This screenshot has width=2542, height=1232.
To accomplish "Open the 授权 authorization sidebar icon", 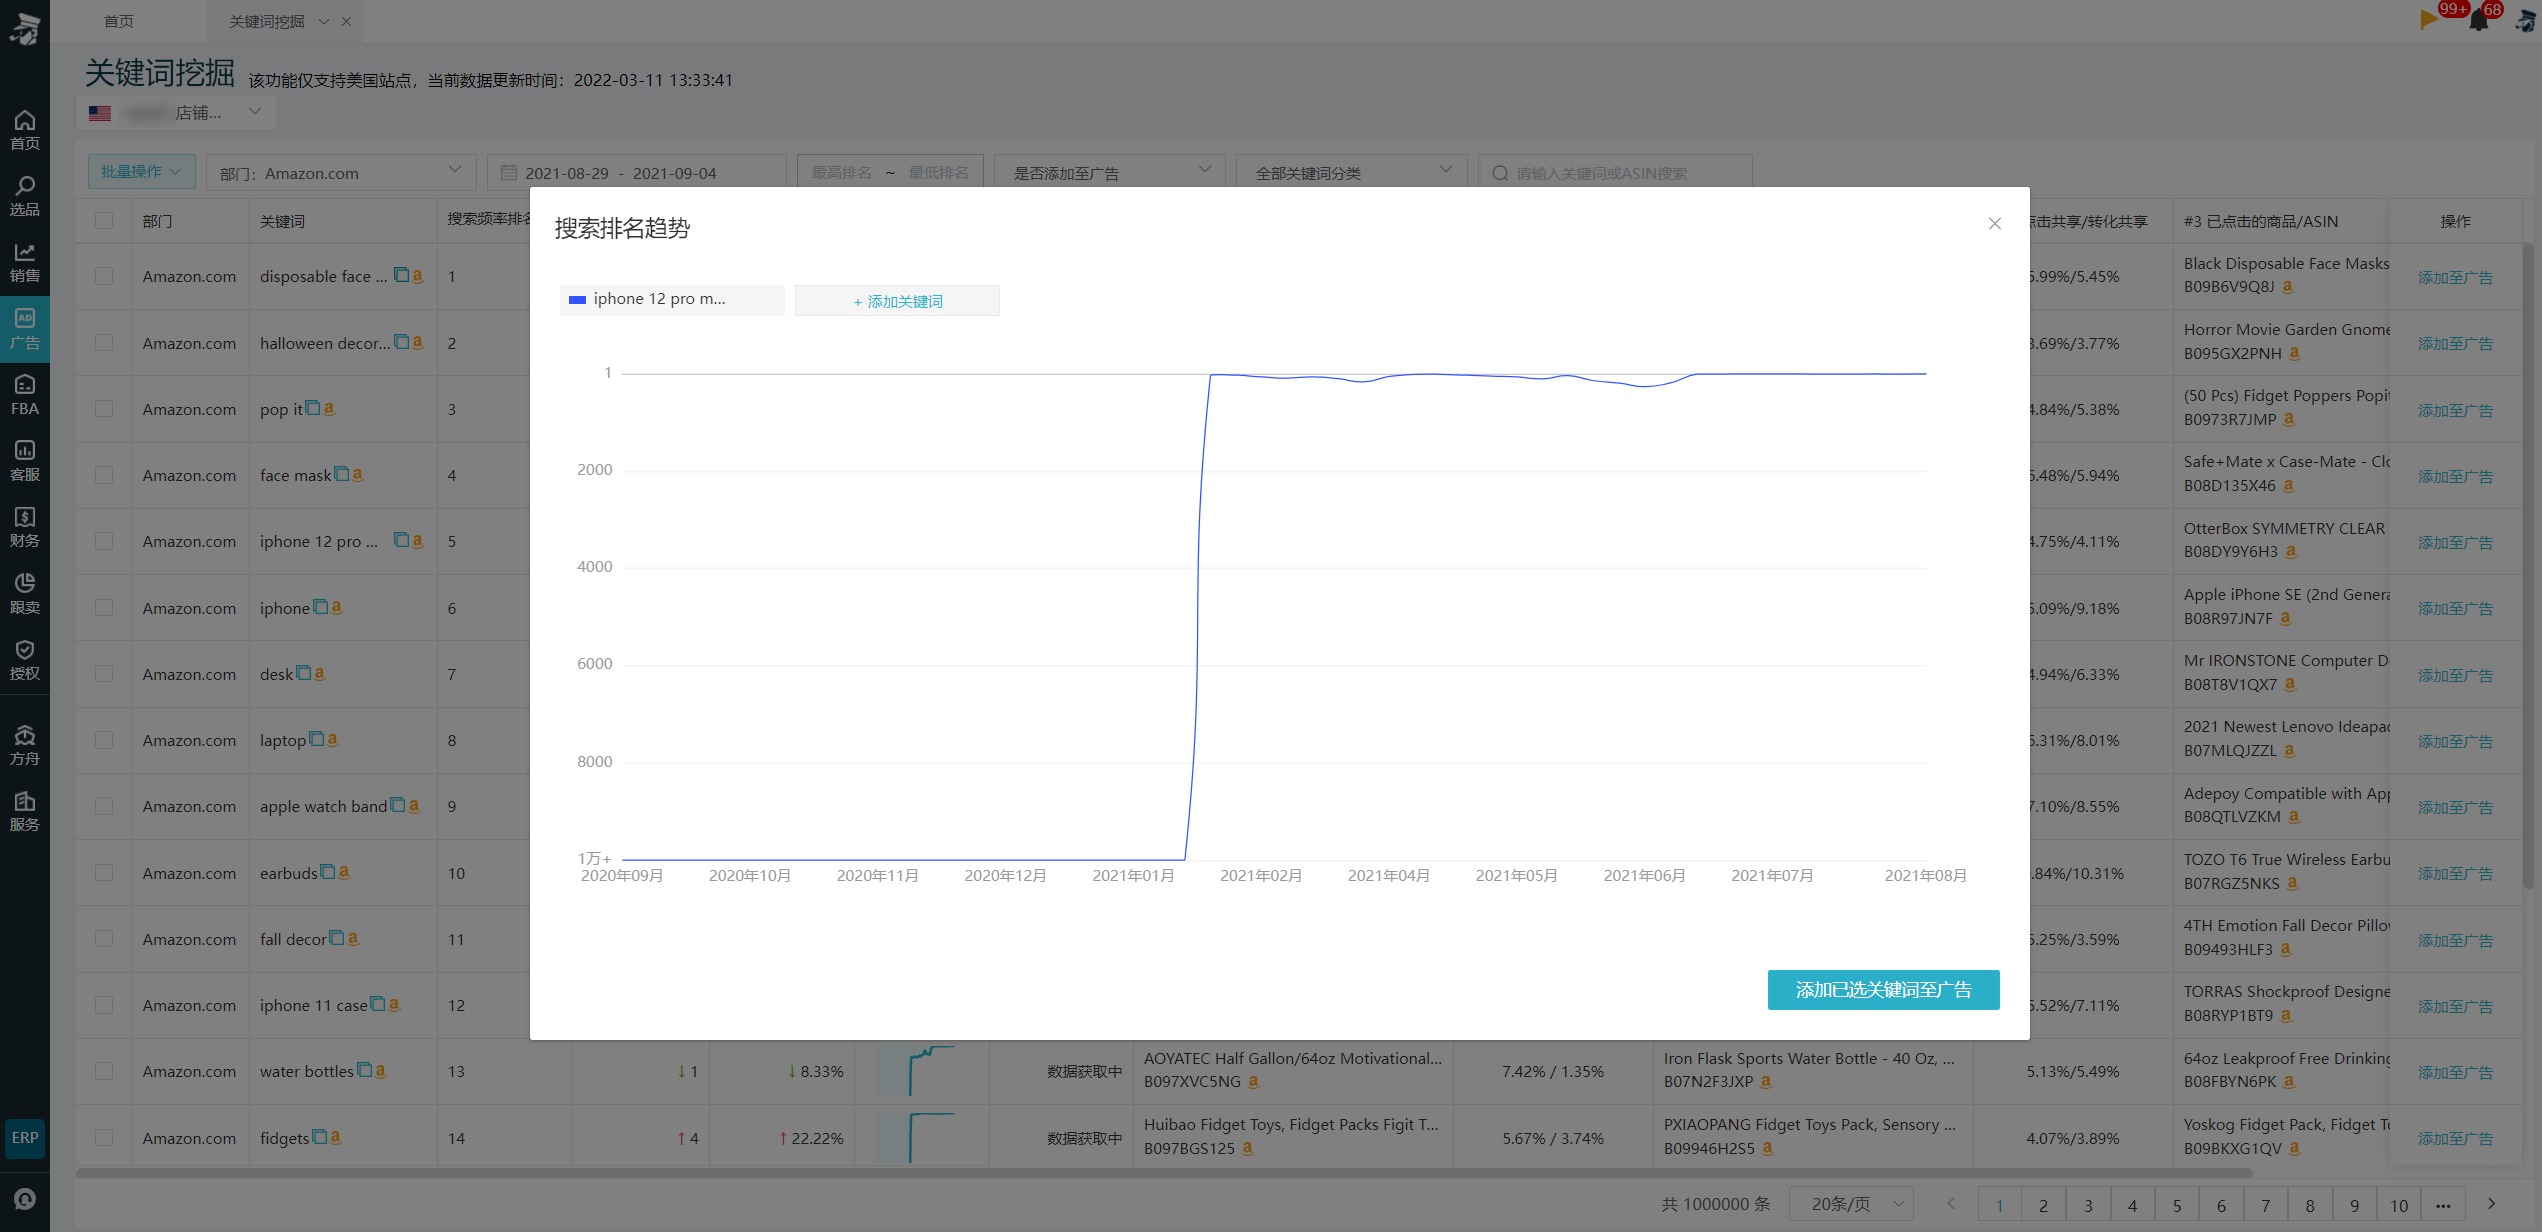I will 25,660.
